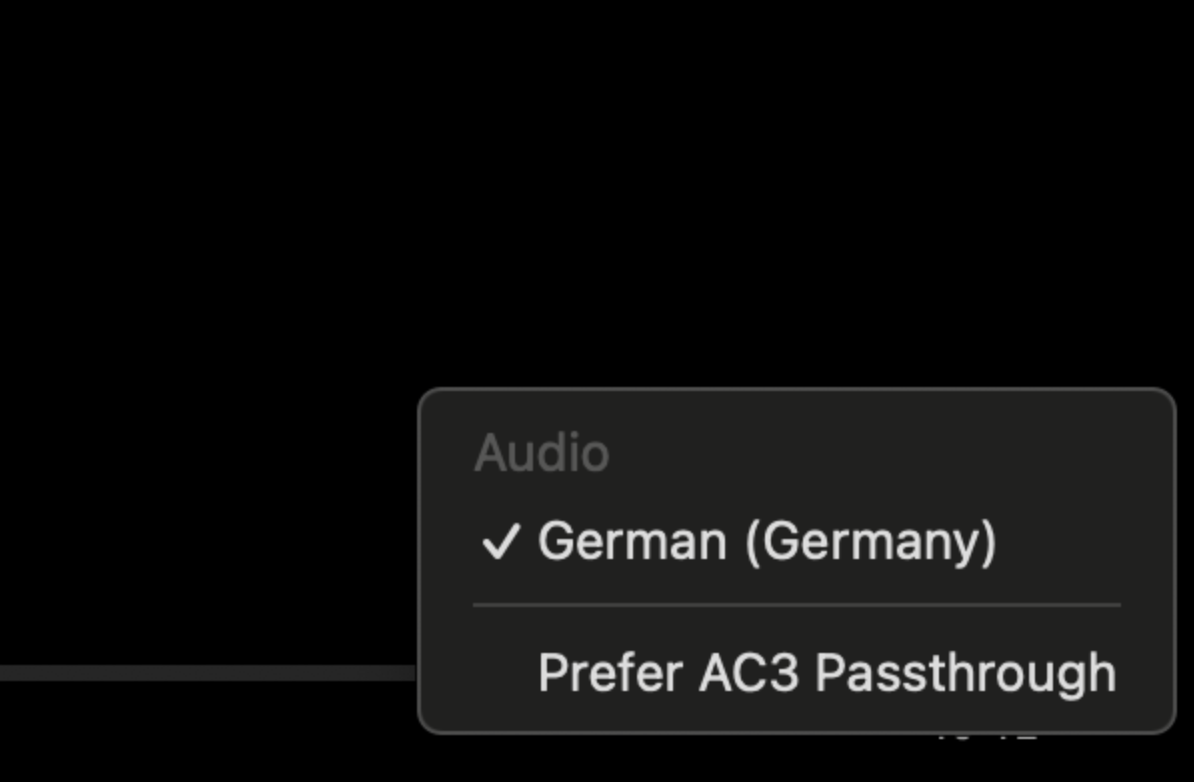
Task: Select the German (Germany) audio track
Action: (766, 542)
